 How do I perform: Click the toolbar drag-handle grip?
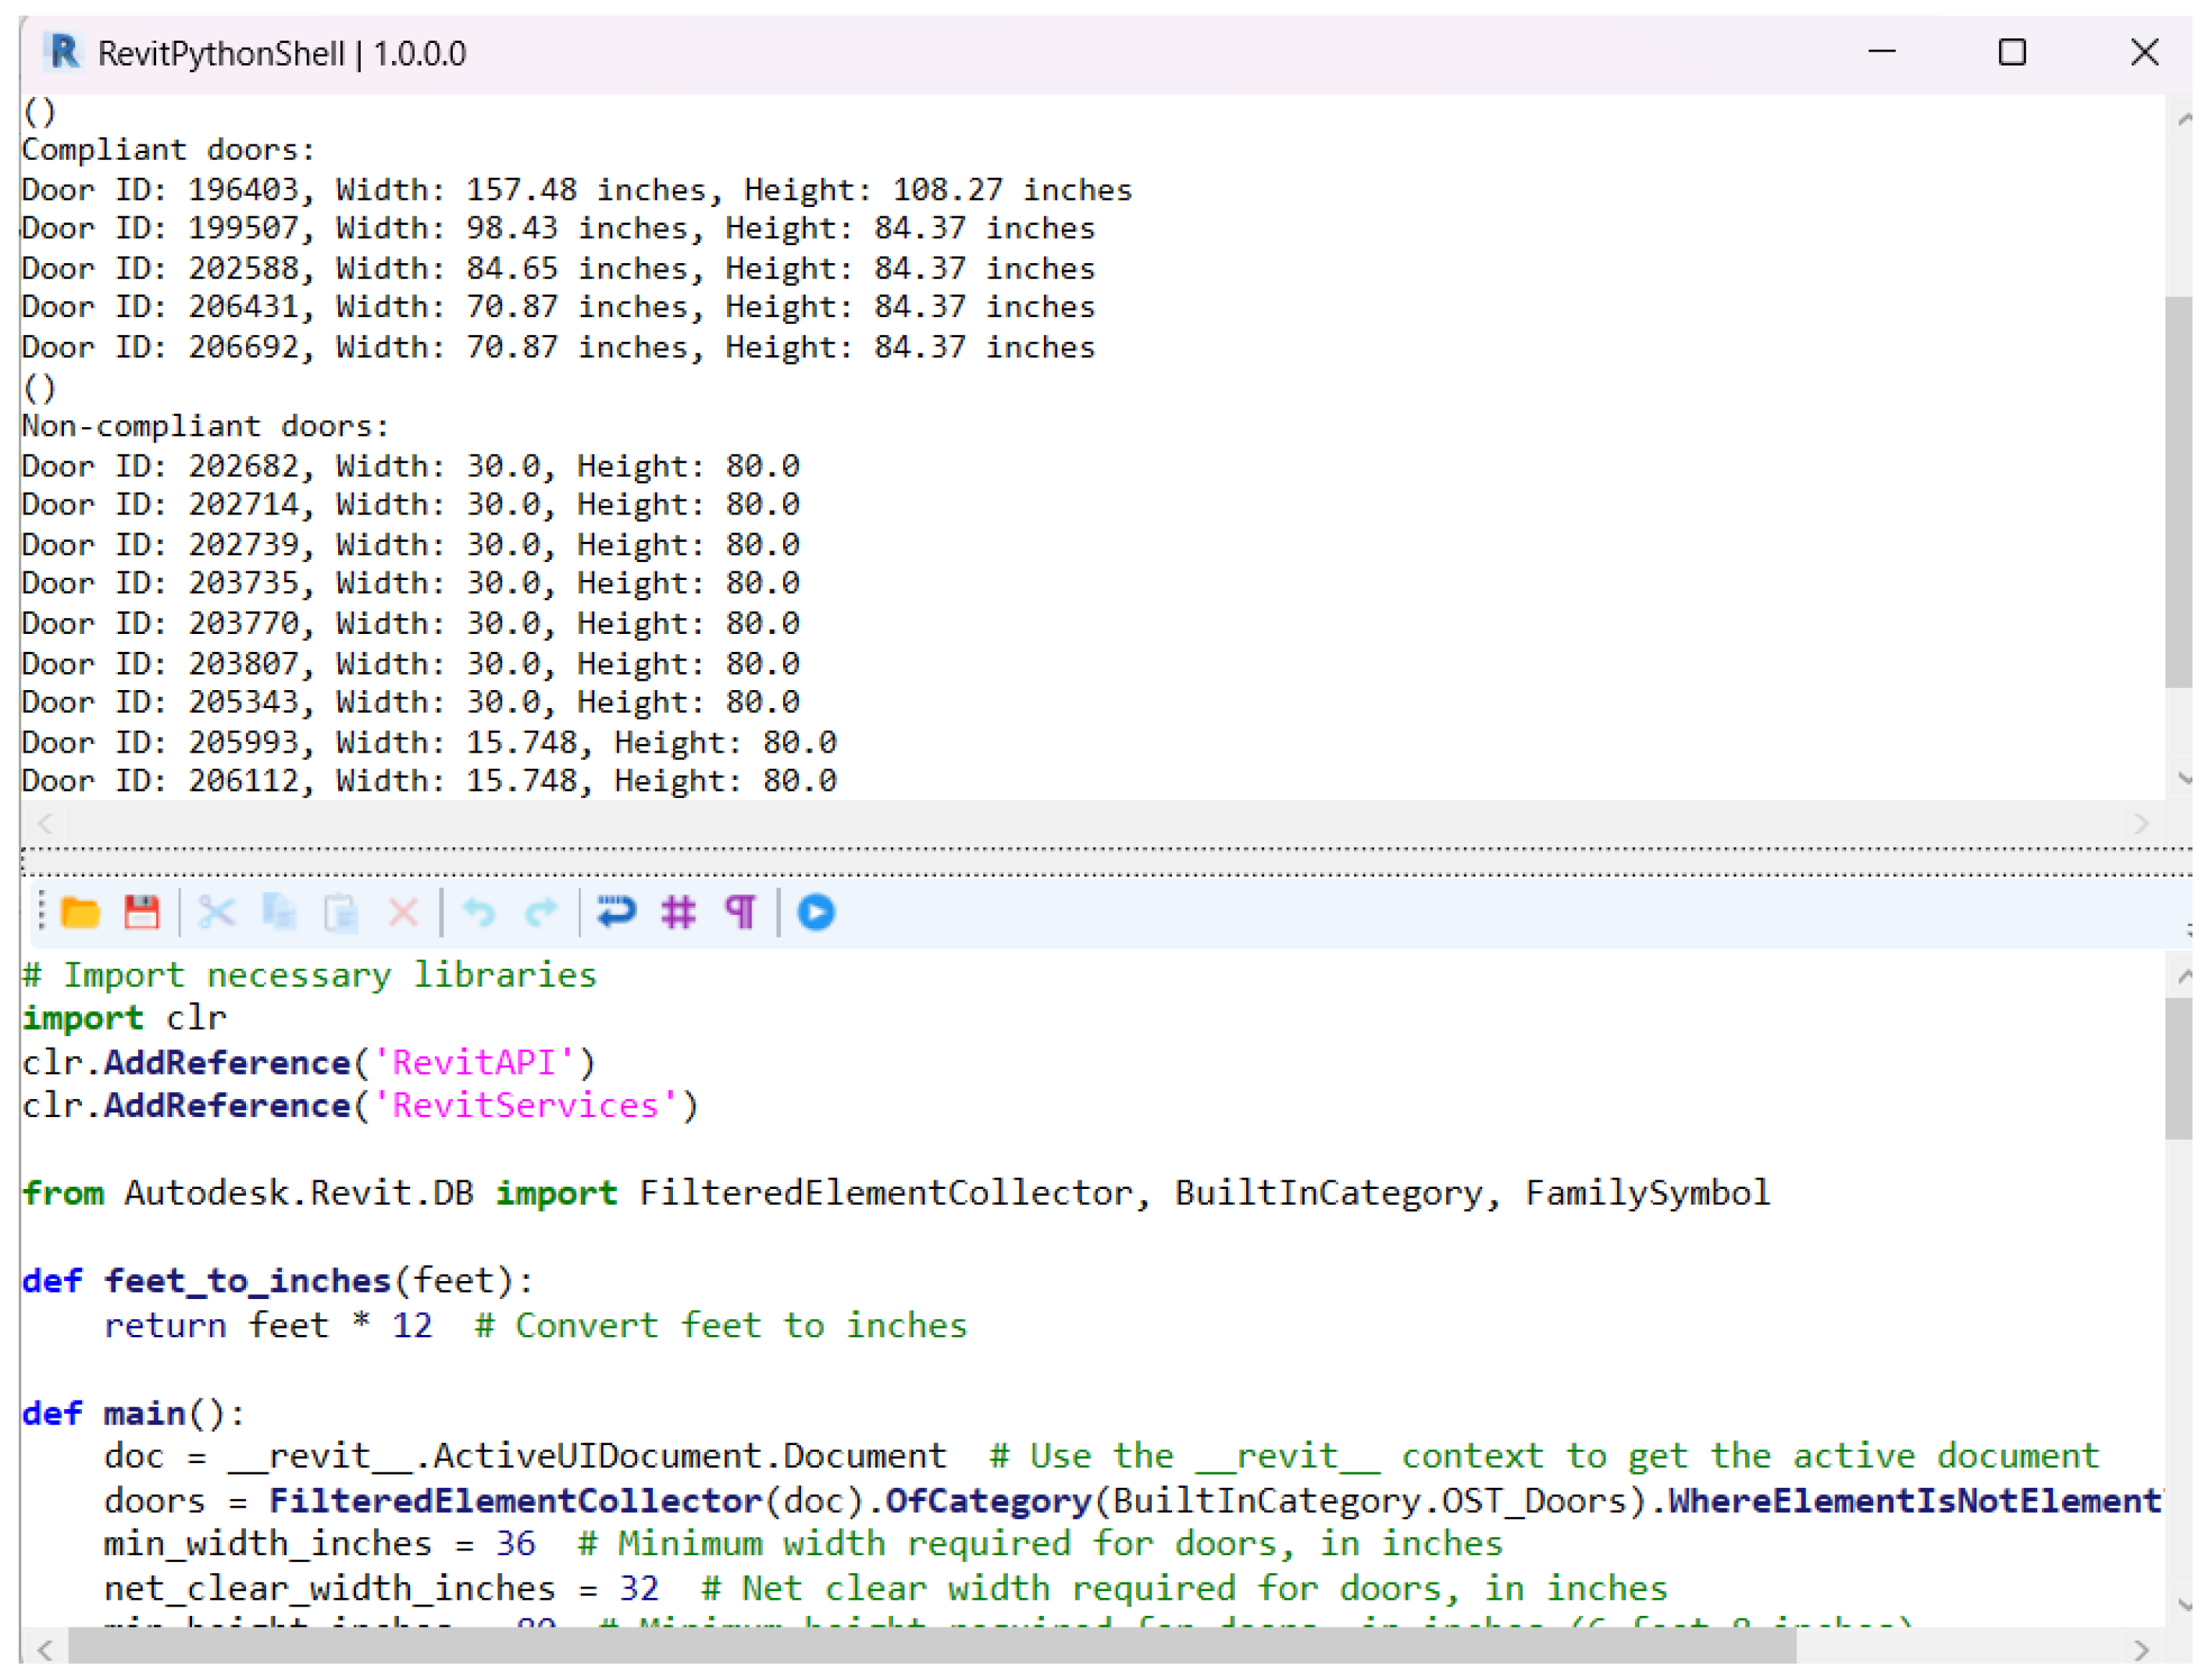[x=41, y=912]
